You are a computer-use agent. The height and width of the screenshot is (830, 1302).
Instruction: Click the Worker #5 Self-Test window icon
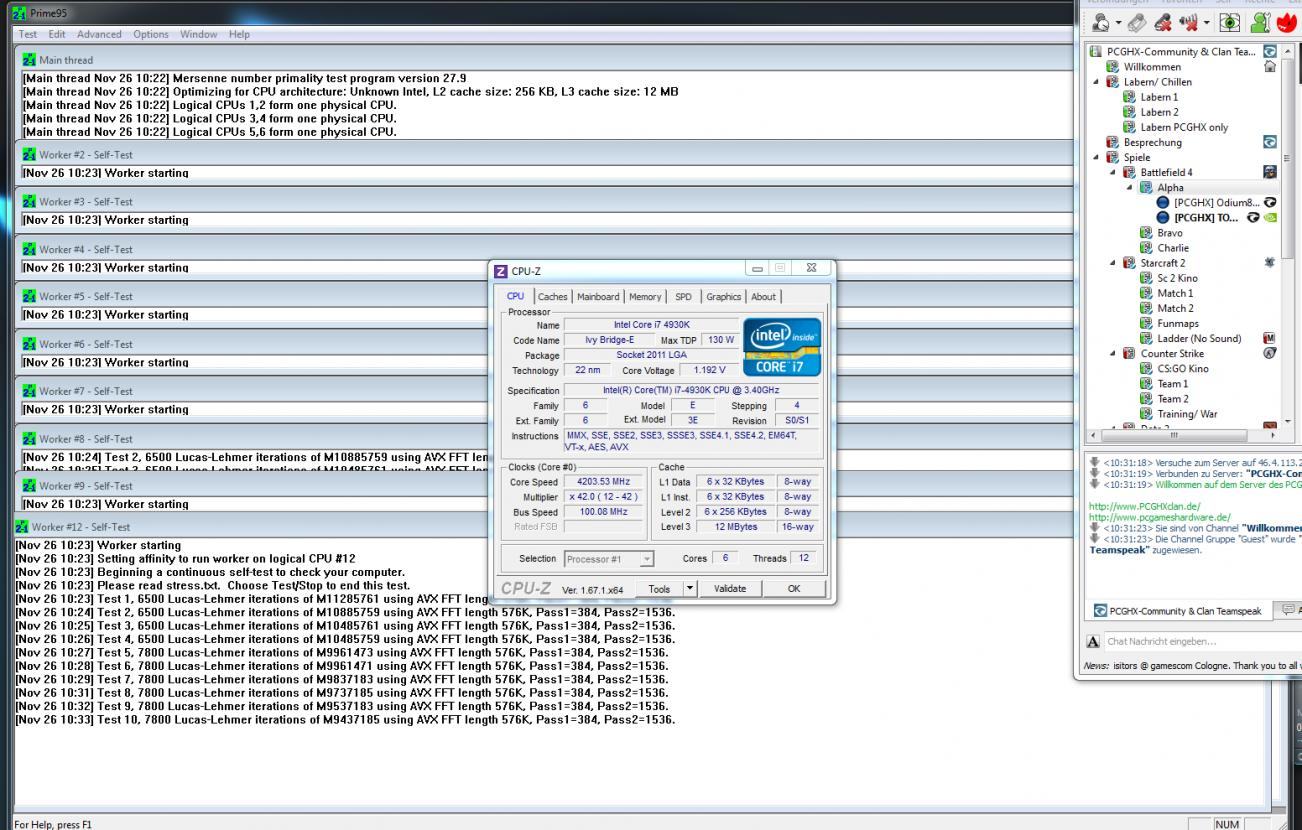[x=29, y=297]
